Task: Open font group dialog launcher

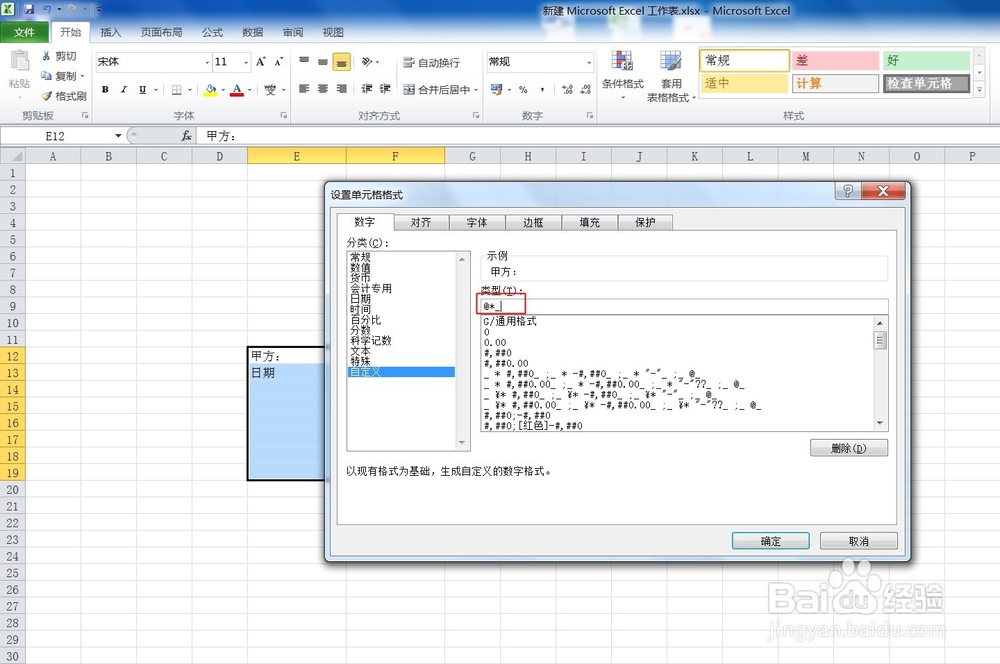Action: pos(283,115)
